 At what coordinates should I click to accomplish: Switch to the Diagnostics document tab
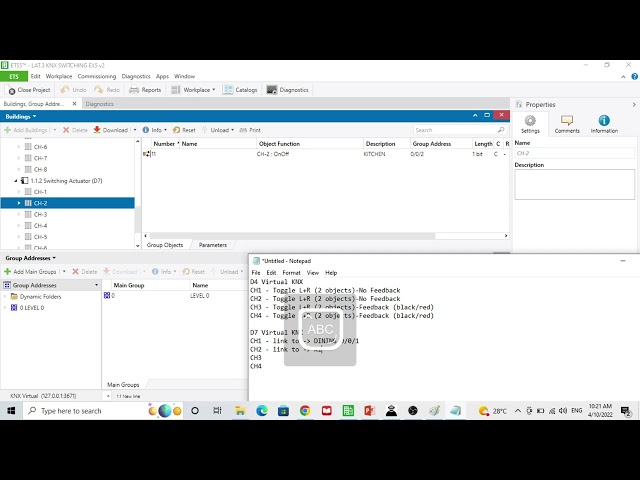(x=100, y=104)
